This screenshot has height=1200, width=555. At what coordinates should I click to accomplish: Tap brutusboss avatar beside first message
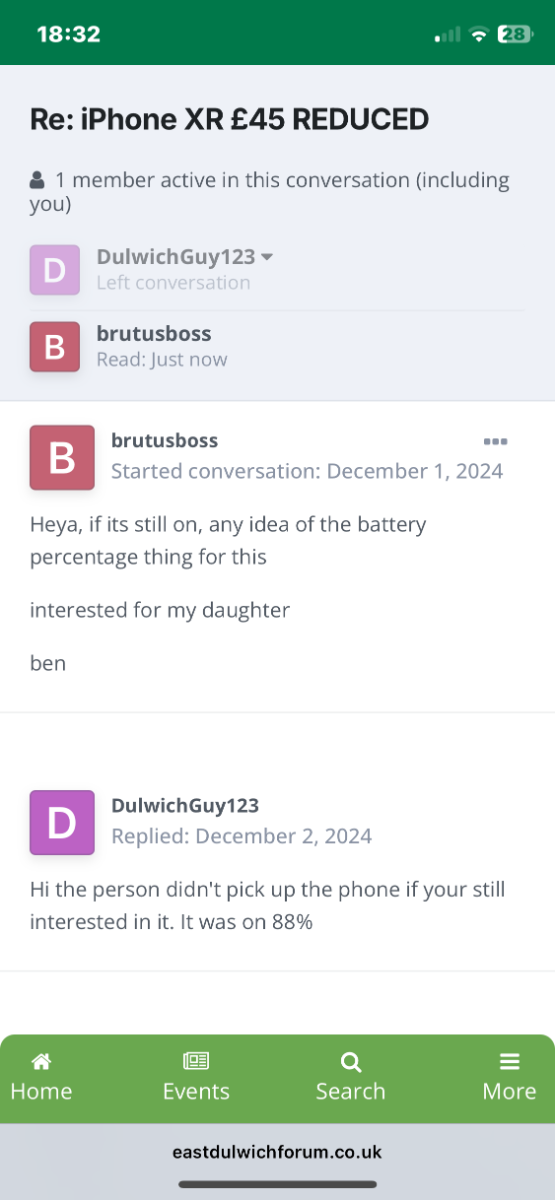pos(62,457)
